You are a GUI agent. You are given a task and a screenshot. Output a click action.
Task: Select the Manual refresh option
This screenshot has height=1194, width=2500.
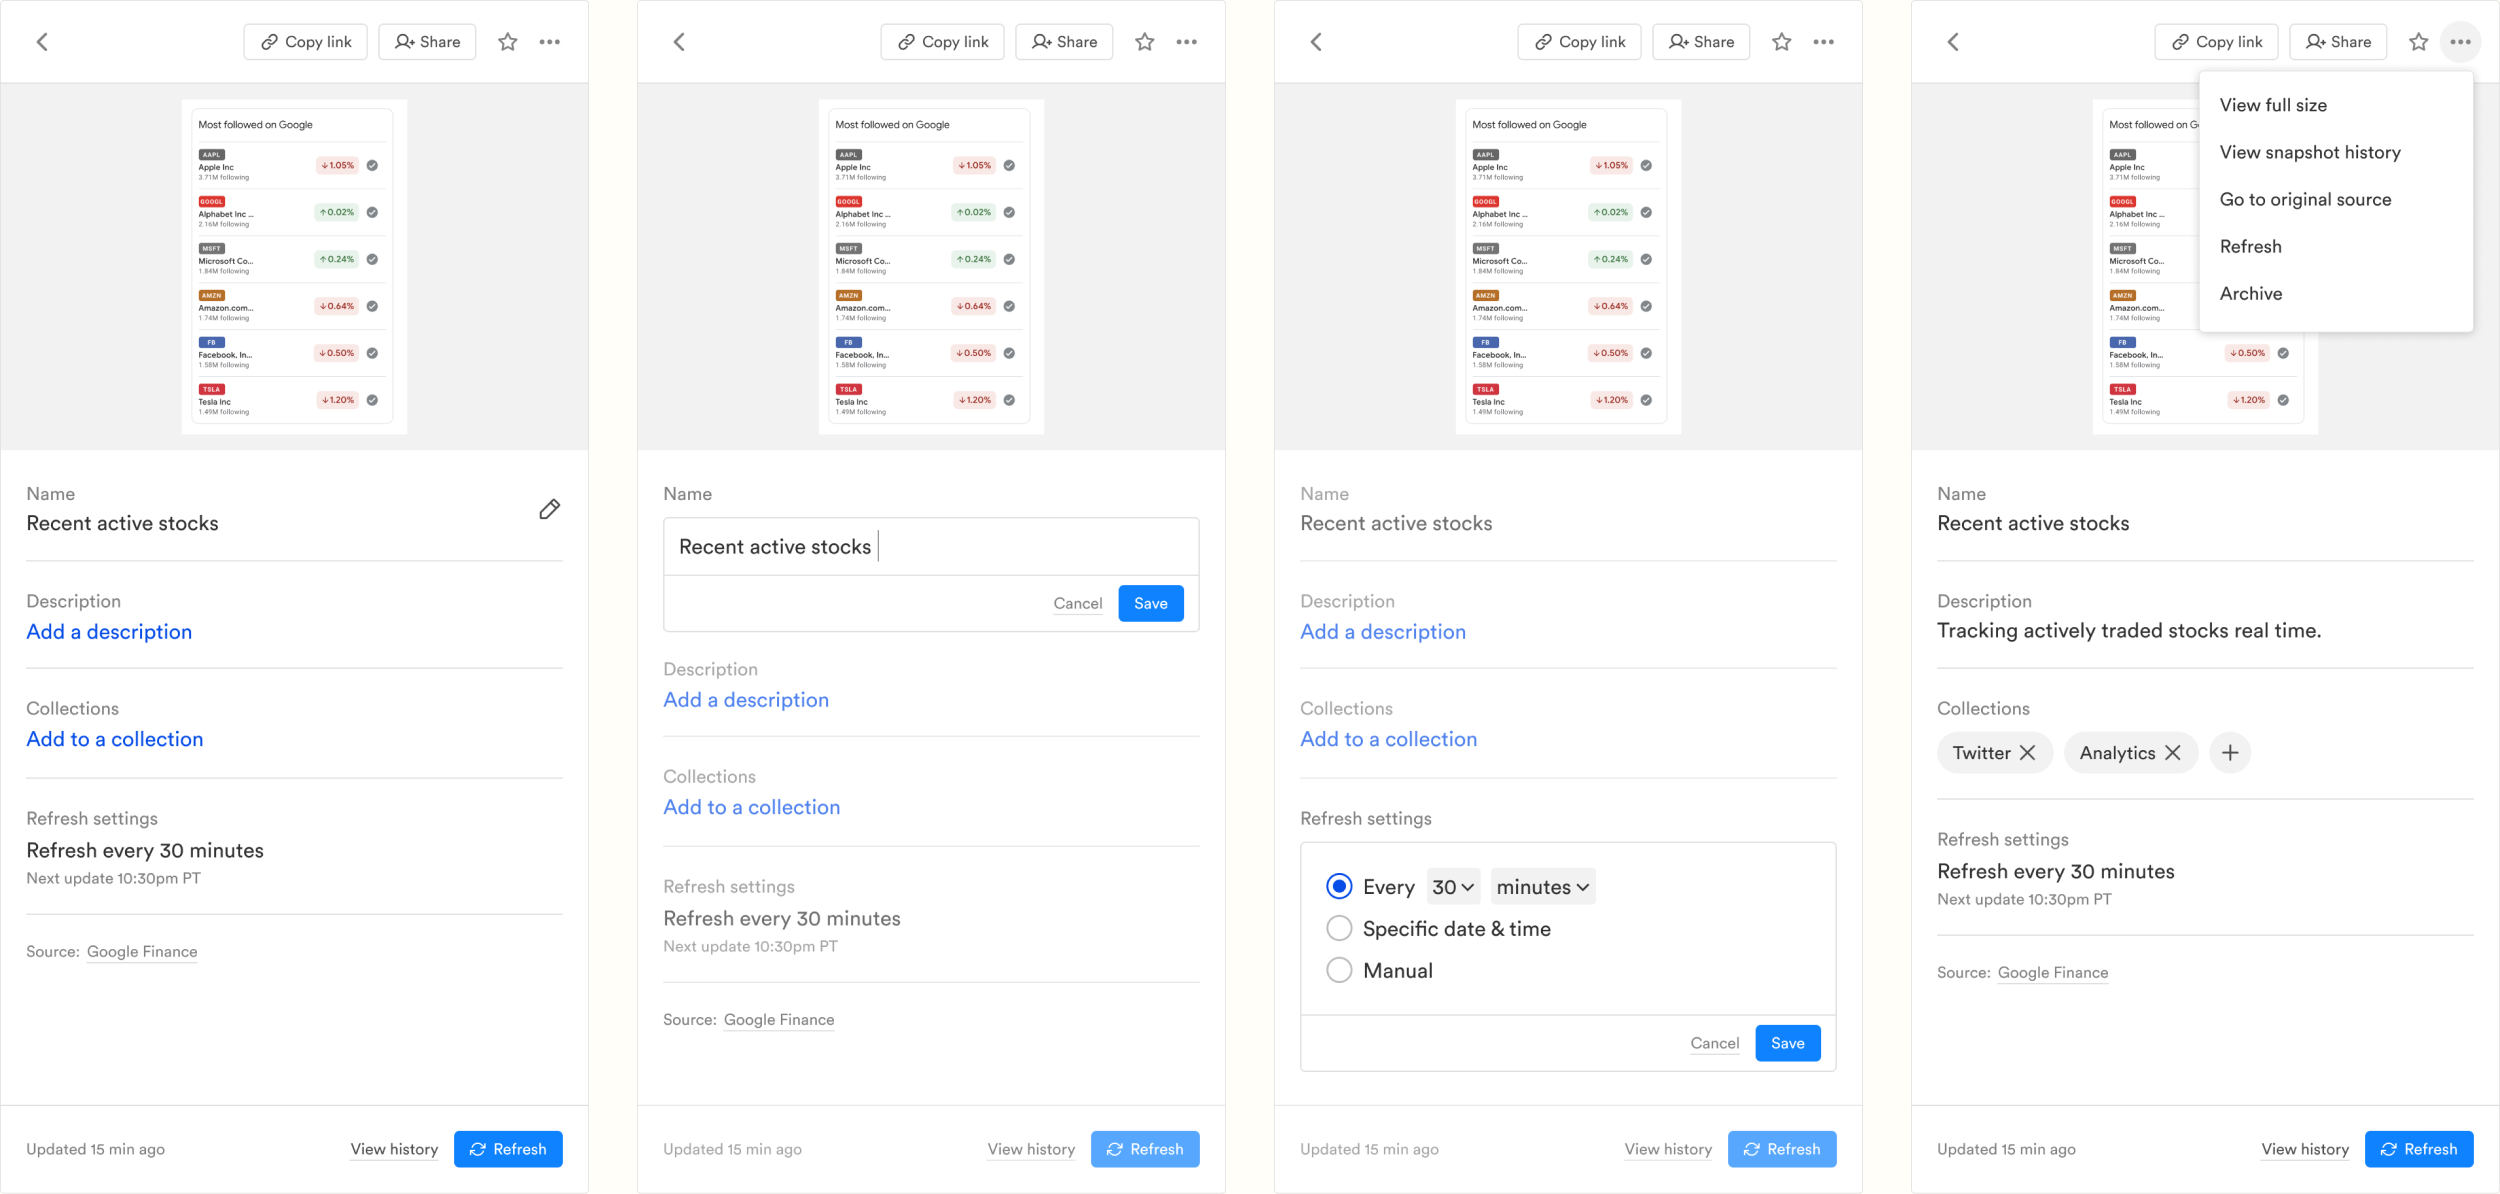[x=1339, y=971]
